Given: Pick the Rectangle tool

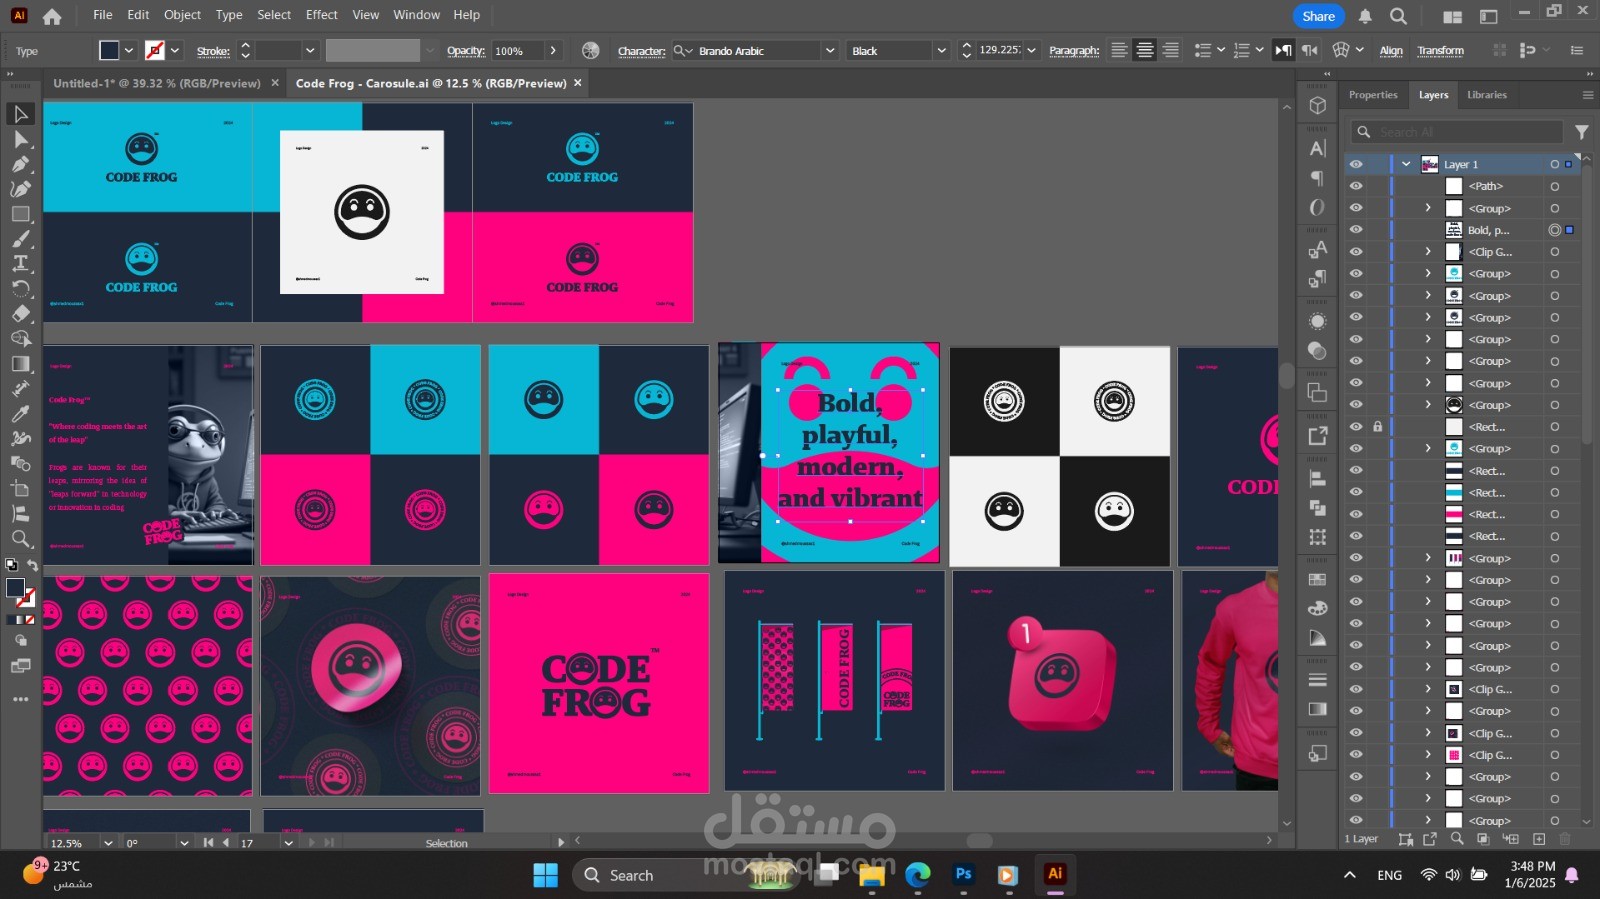Looking at the screenshot, I should point(20,214).
